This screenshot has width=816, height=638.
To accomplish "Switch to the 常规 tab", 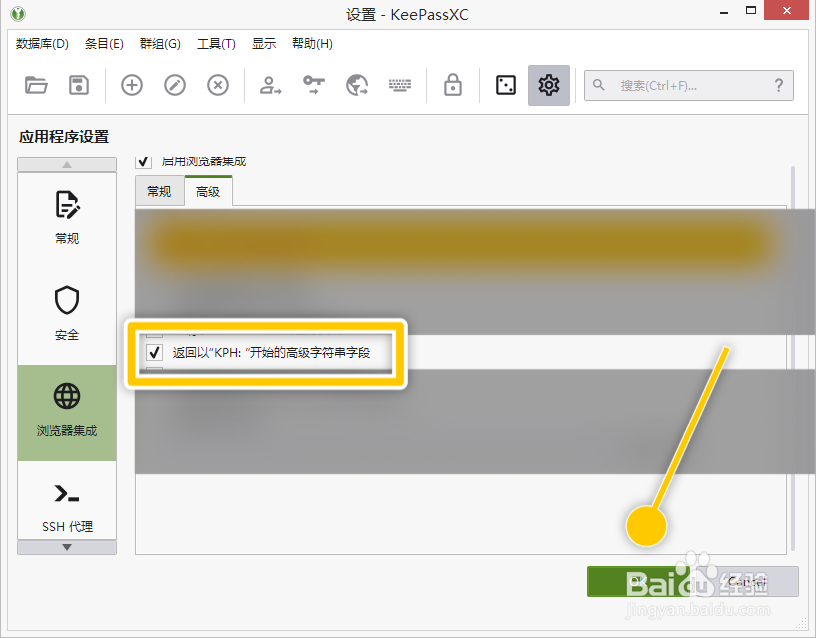I will pyautogui.click(x=159, y=190).
